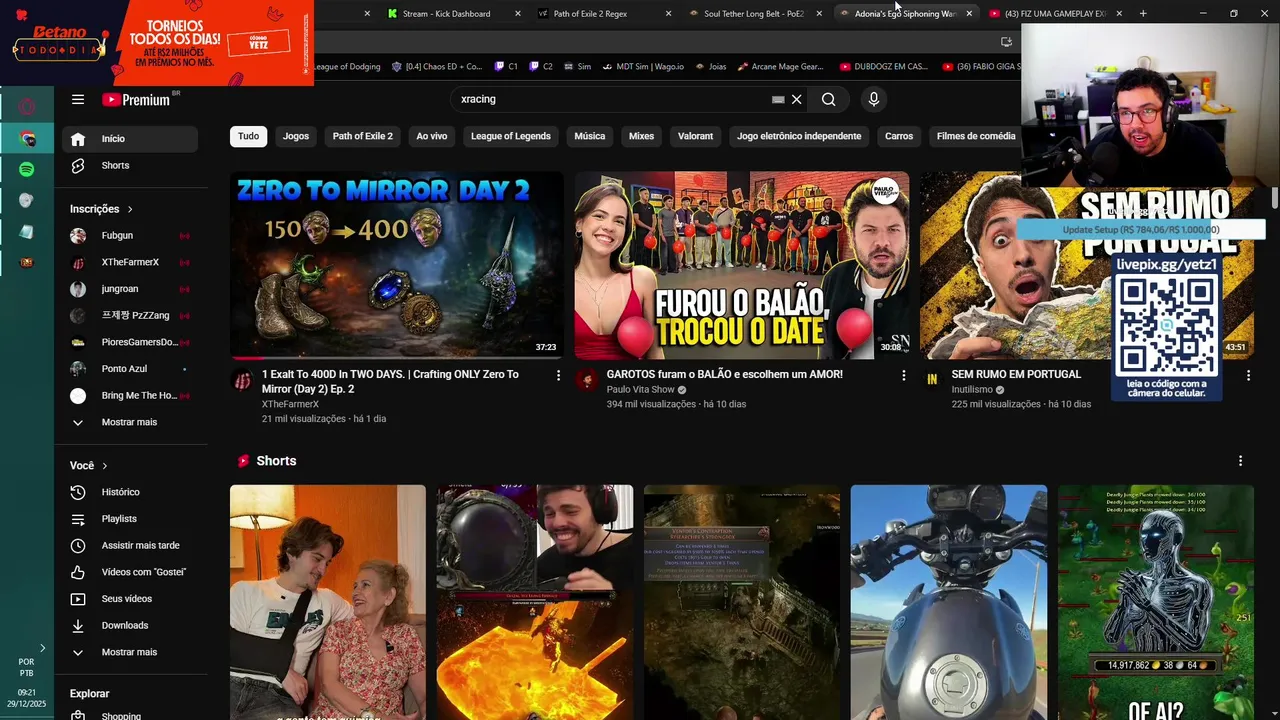Open the motorcycle Short thumbnail
Screen dimensions: 1280x720
point(949,602)
